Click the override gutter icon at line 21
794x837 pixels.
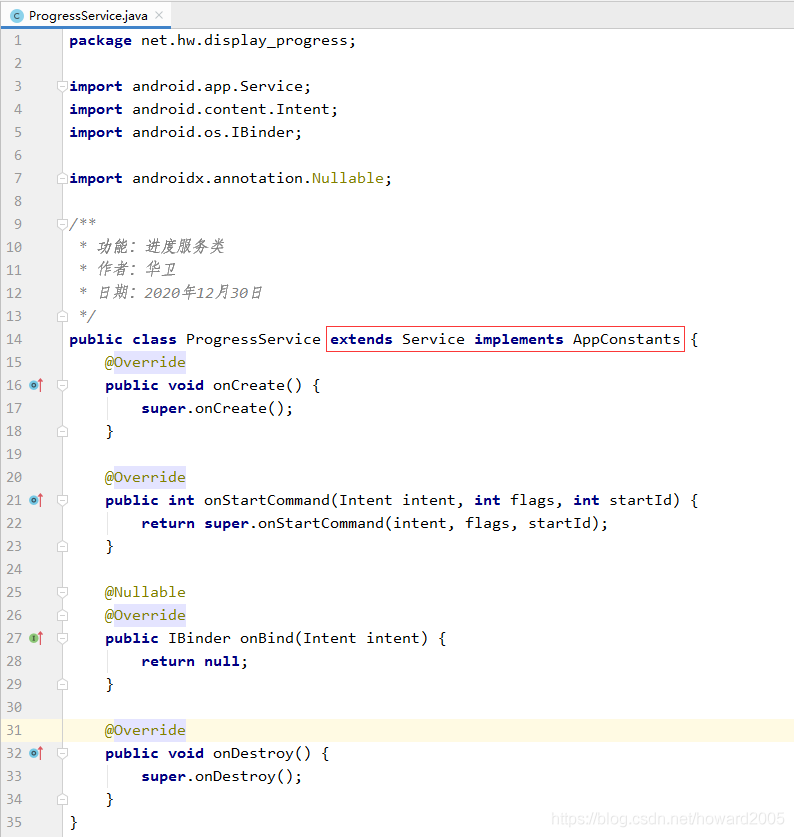pos(36,500)
